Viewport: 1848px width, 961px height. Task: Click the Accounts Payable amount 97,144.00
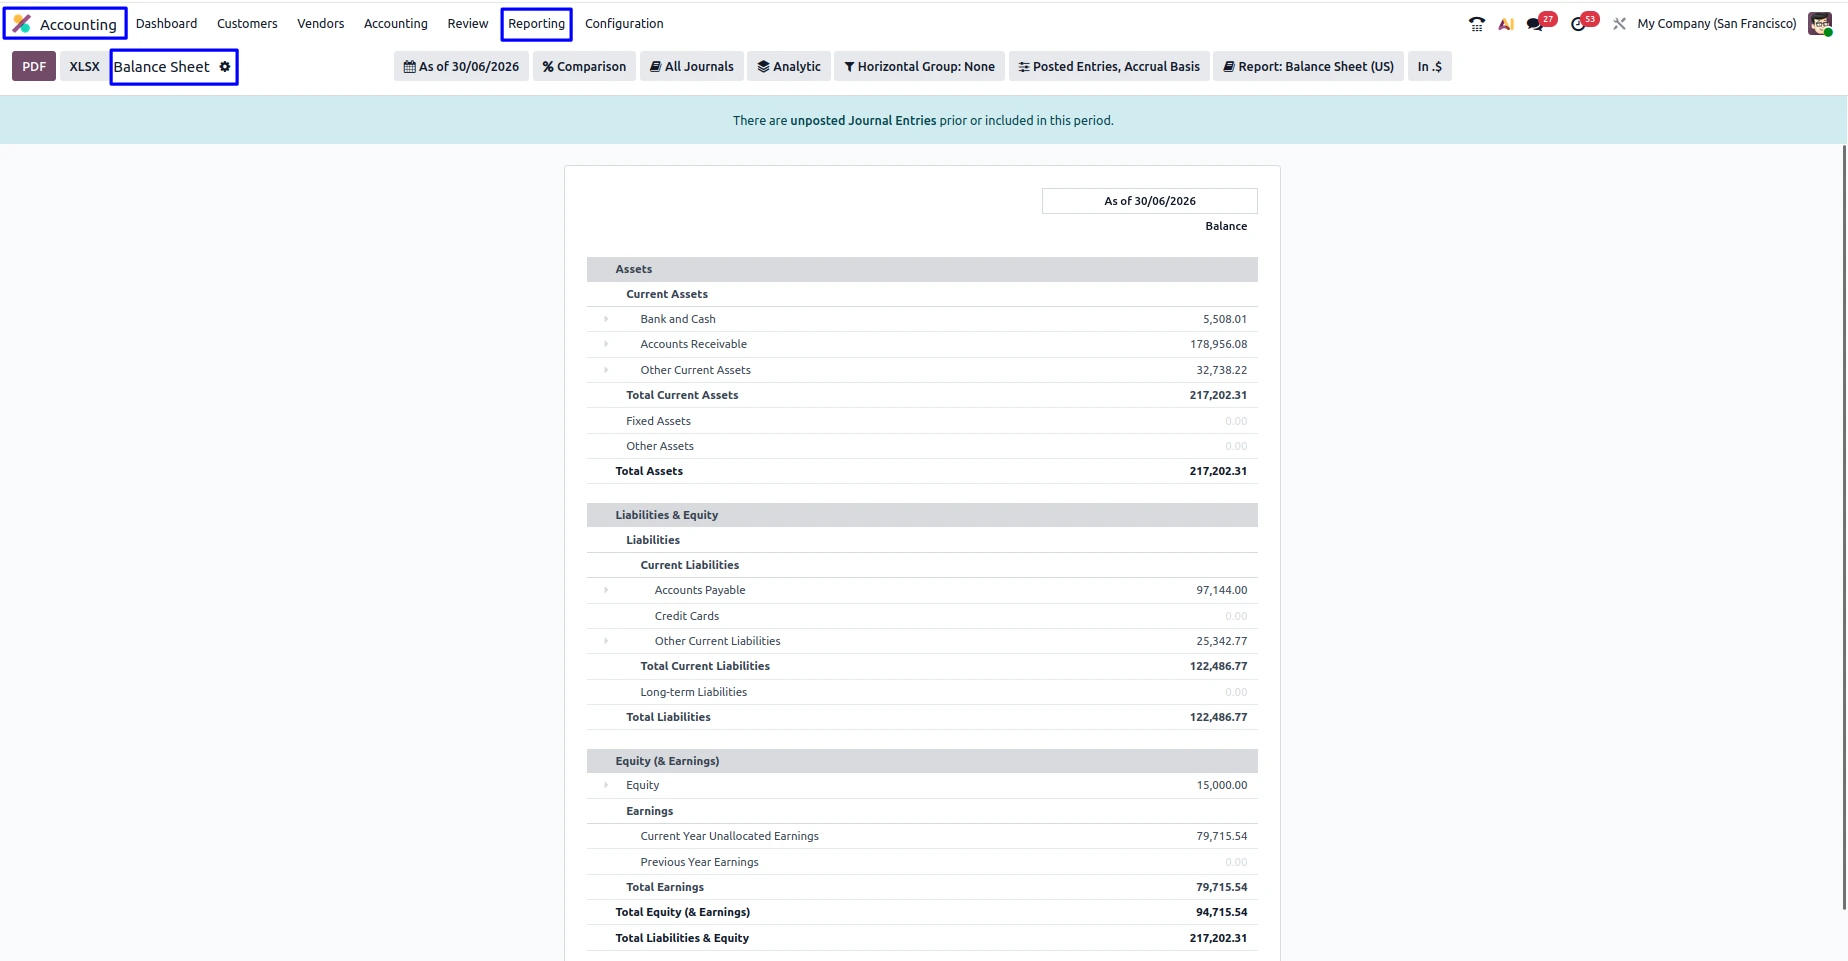[x=1221, y=590]
